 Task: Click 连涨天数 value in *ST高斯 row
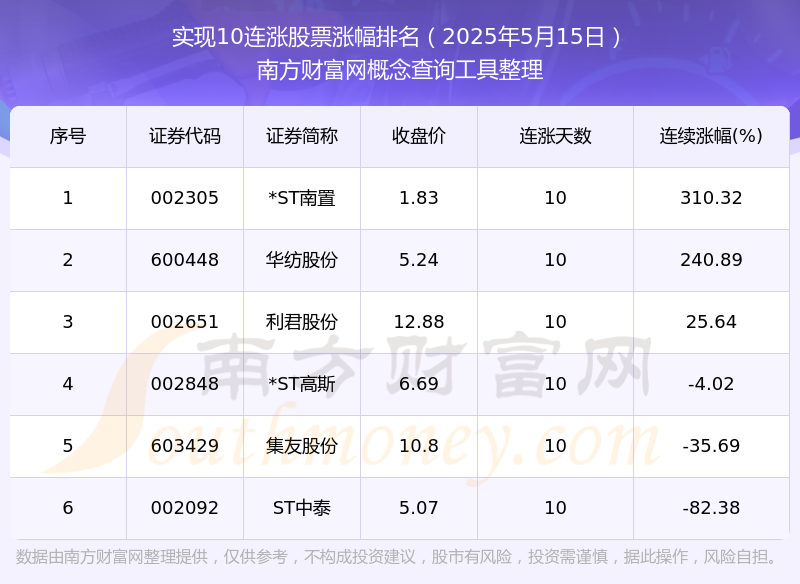(x=555, y=384)
